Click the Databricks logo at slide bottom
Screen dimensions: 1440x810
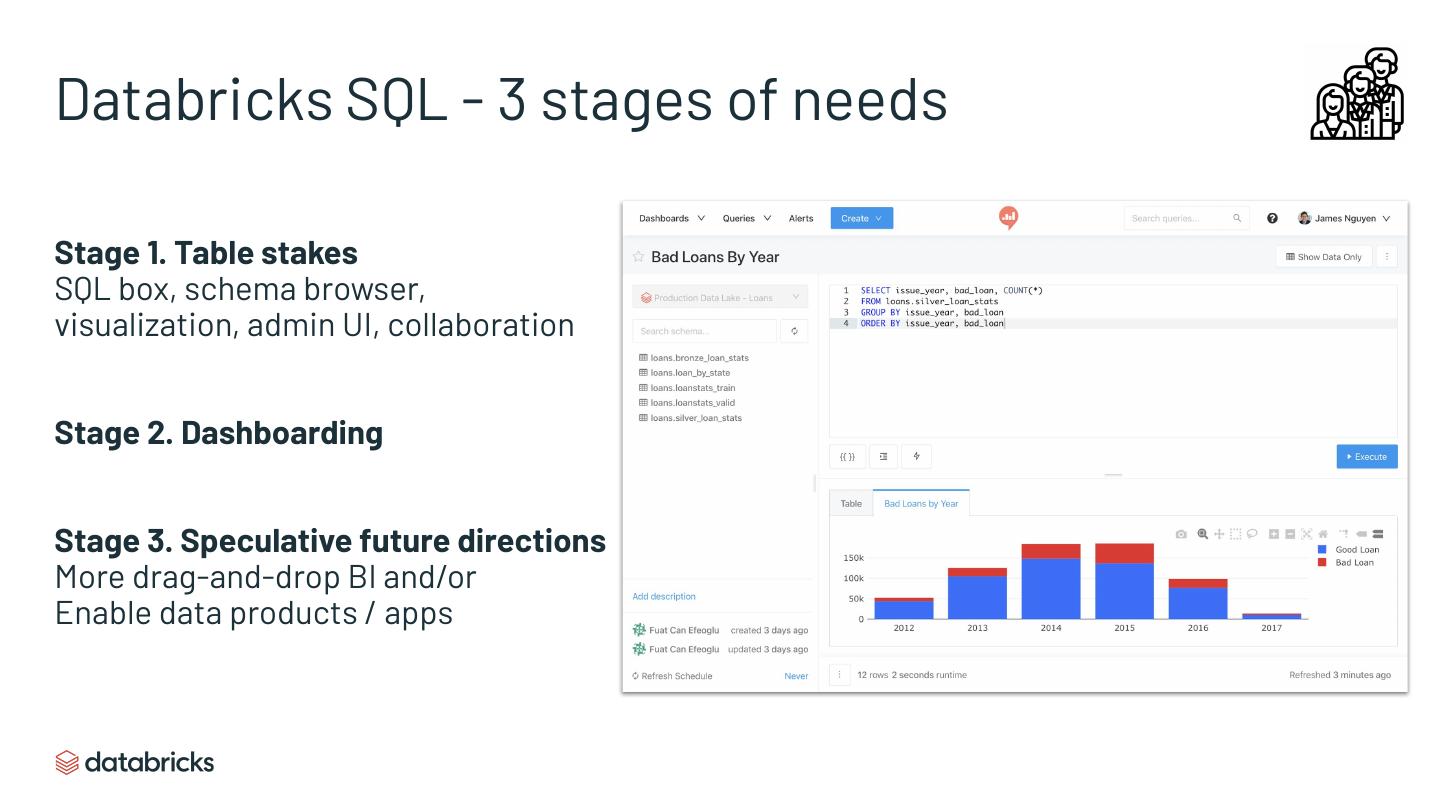coord(135,762)
